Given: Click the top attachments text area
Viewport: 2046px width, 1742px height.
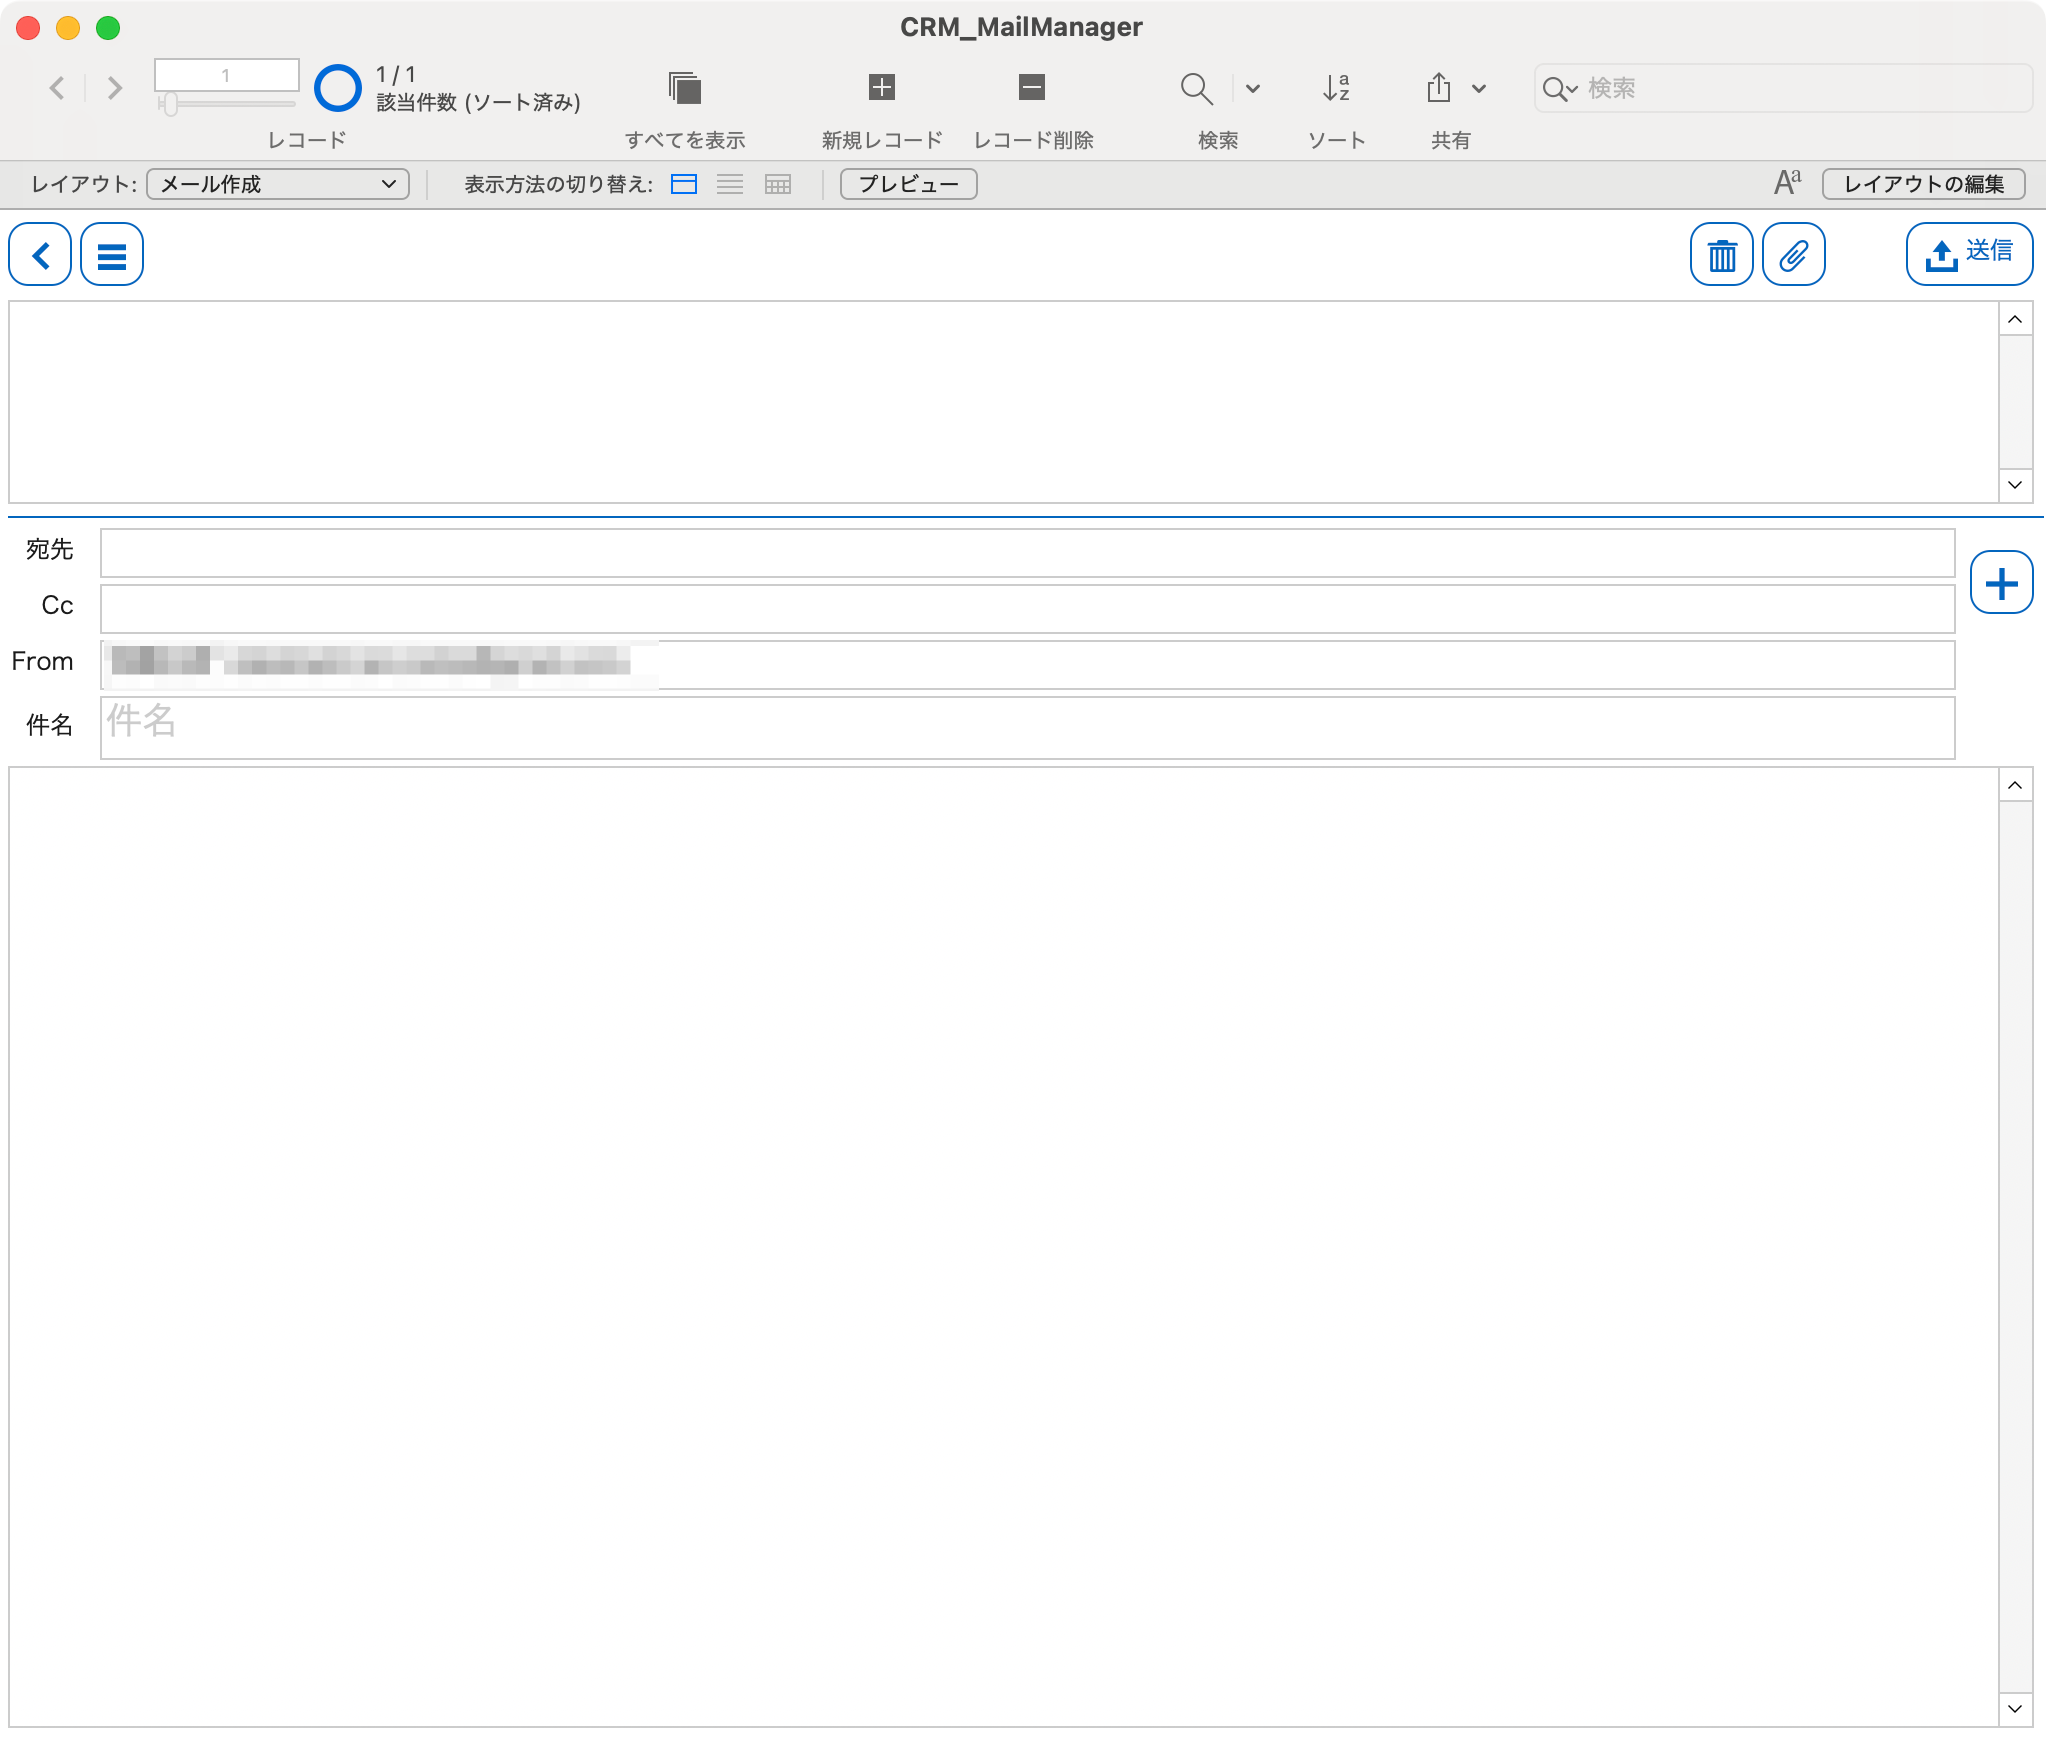Looking at the screenshot, I should coord(1003,402).
